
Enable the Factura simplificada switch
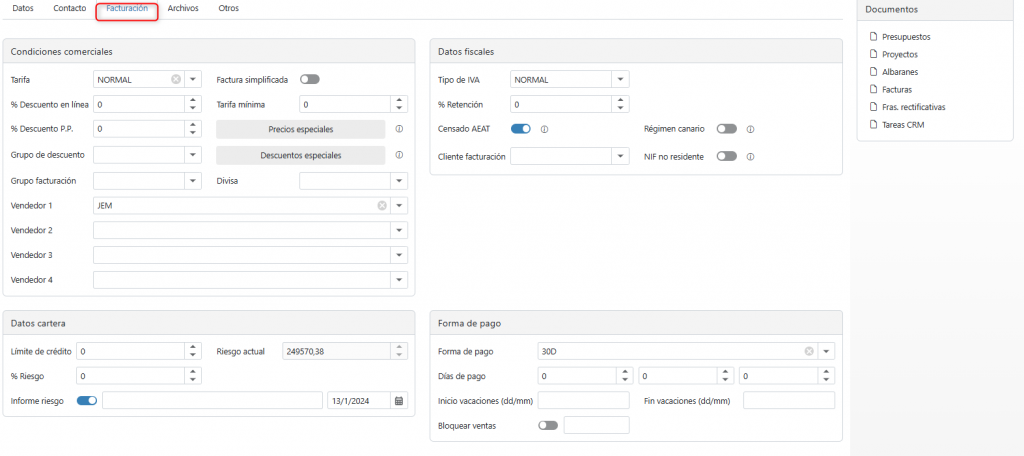pyautogui.click(x=309, y=79)
